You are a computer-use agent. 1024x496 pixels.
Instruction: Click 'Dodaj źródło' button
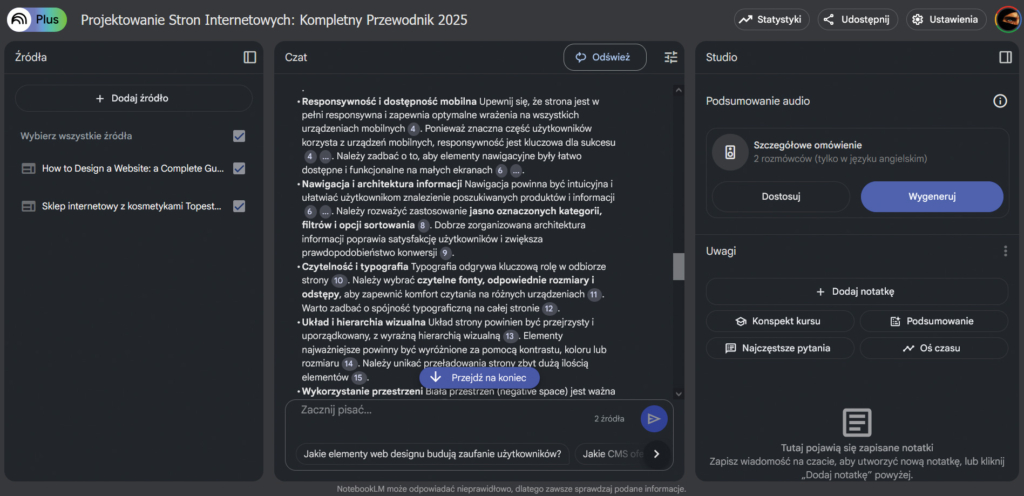tap(133, 98)
